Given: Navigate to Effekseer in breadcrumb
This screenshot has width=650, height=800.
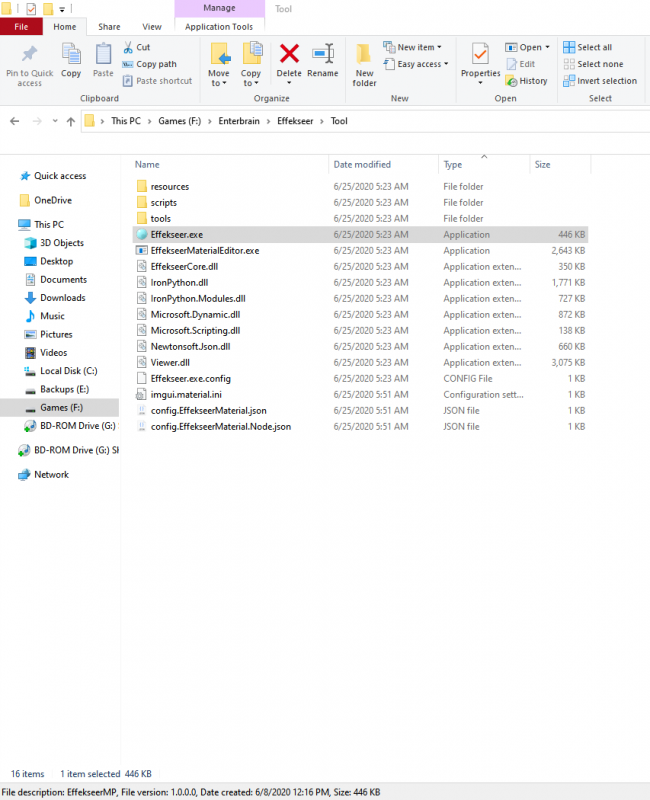Looking at the screenshot, I should 295,121.
